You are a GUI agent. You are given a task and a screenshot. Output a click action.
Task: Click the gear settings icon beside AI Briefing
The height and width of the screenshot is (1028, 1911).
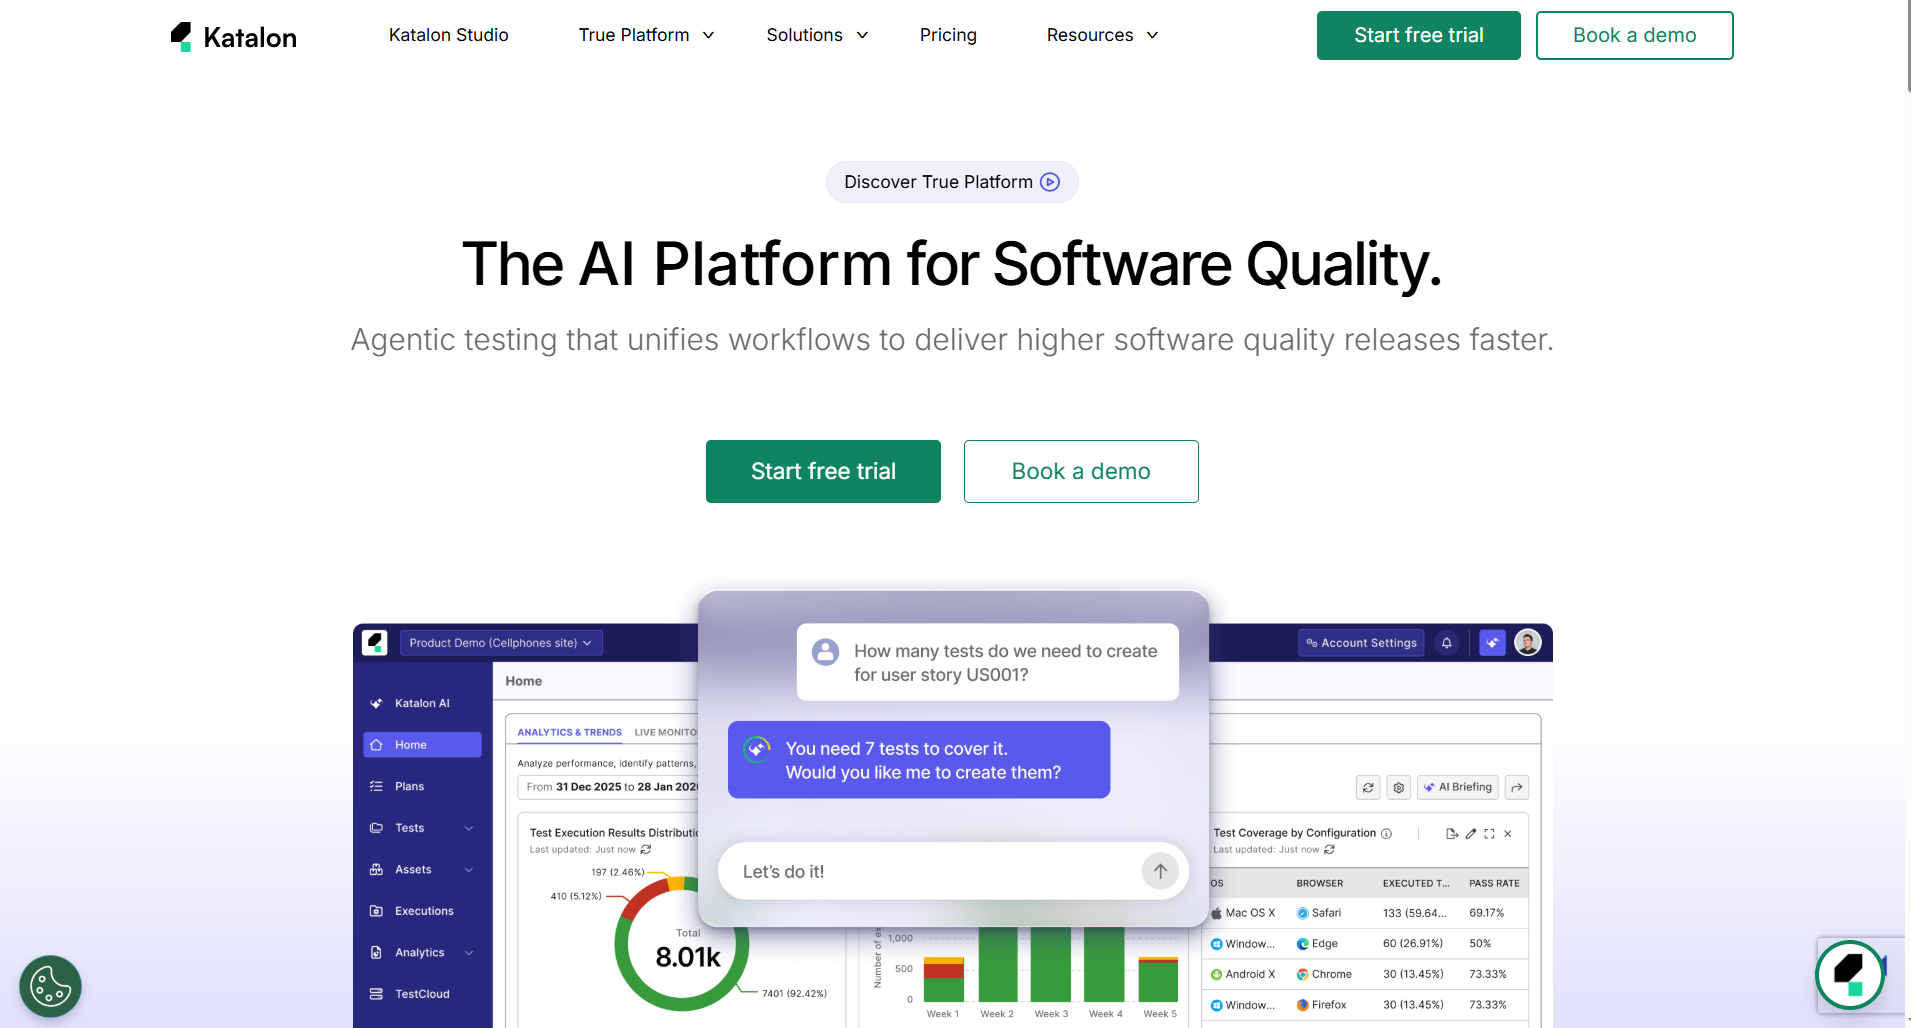click(1399, 787)
